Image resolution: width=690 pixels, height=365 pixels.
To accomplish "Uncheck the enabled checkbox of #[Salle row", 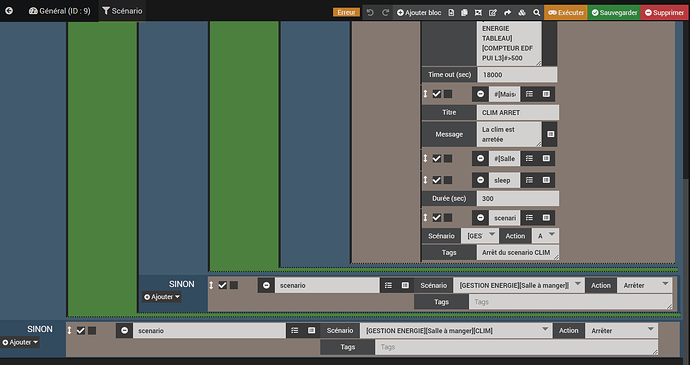I will (x=437, y=159).
